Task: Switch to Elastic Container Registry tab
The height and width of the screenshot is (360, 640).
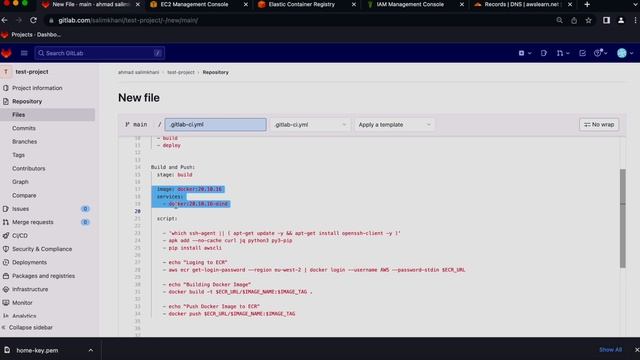Action: pyautogui.click(x=302, y=4)
